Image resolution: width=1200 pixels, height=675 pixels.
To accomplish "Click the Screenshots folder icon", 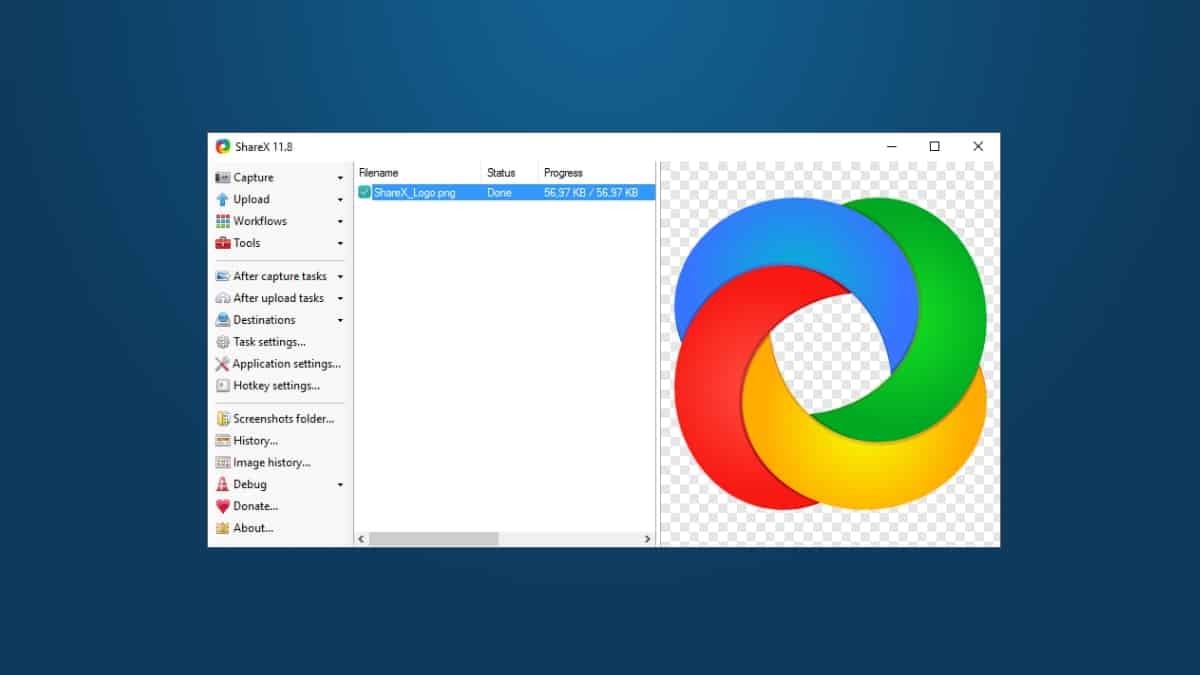I will click(223, 419).
